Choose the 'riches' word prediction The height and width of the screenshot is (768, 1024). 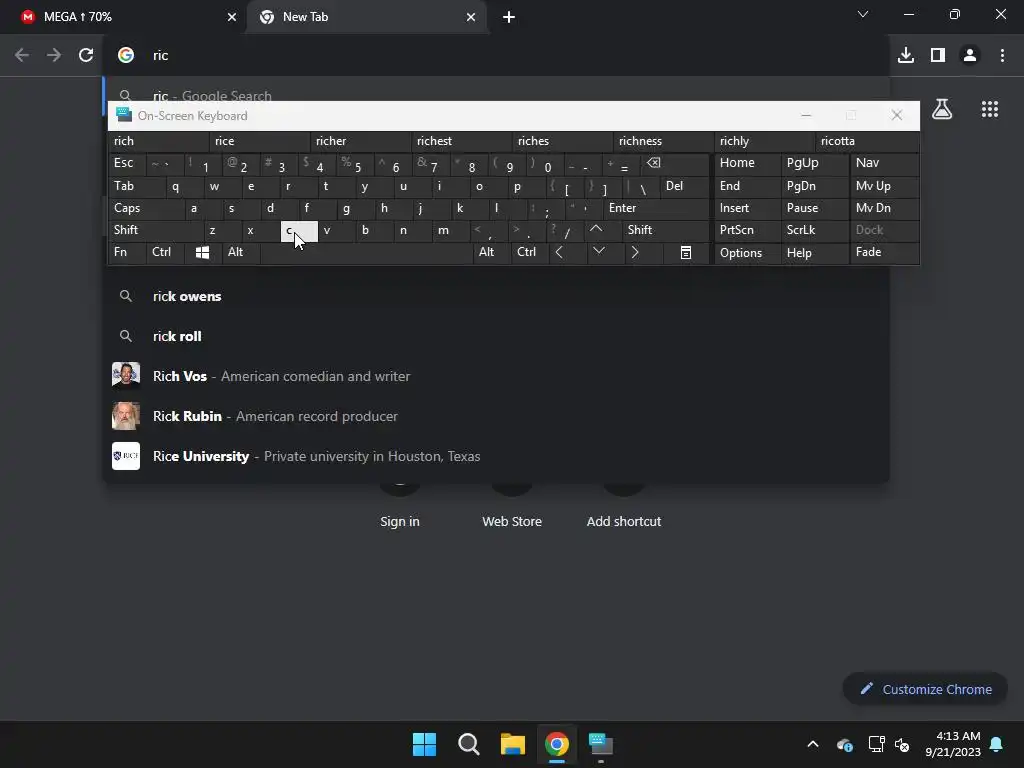click(x=562, y=141)
